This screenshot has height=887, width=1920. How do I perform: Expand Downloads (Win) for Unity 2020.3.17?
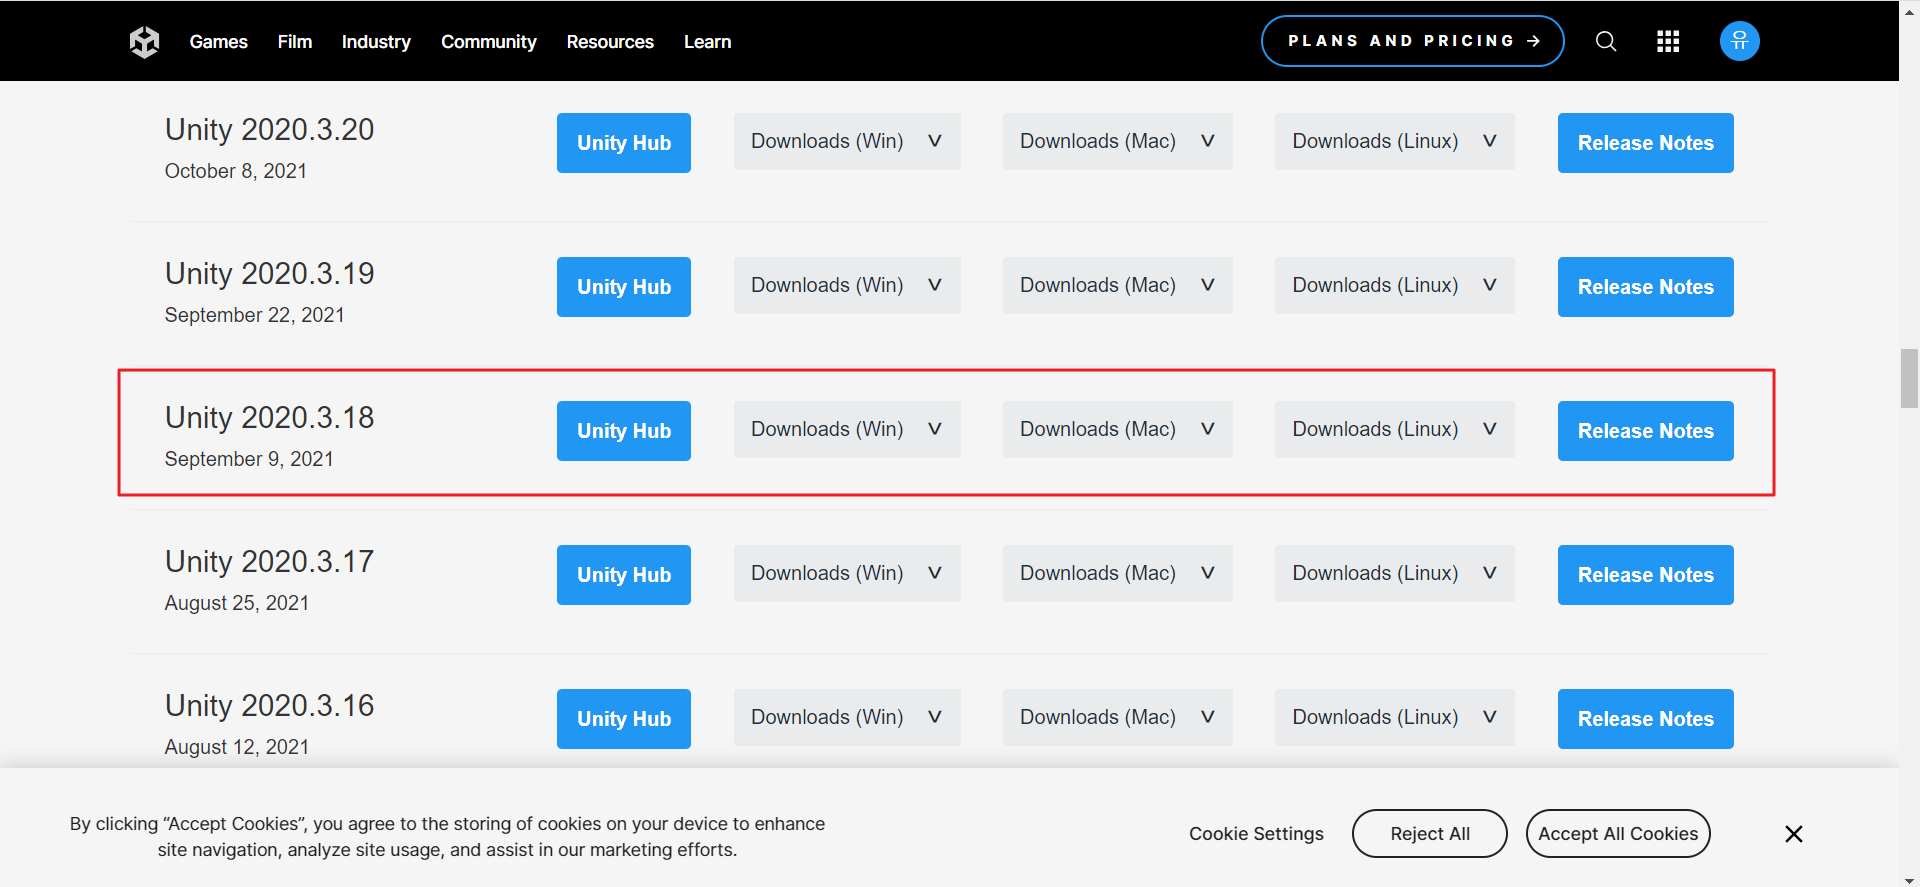click(847, 573)
